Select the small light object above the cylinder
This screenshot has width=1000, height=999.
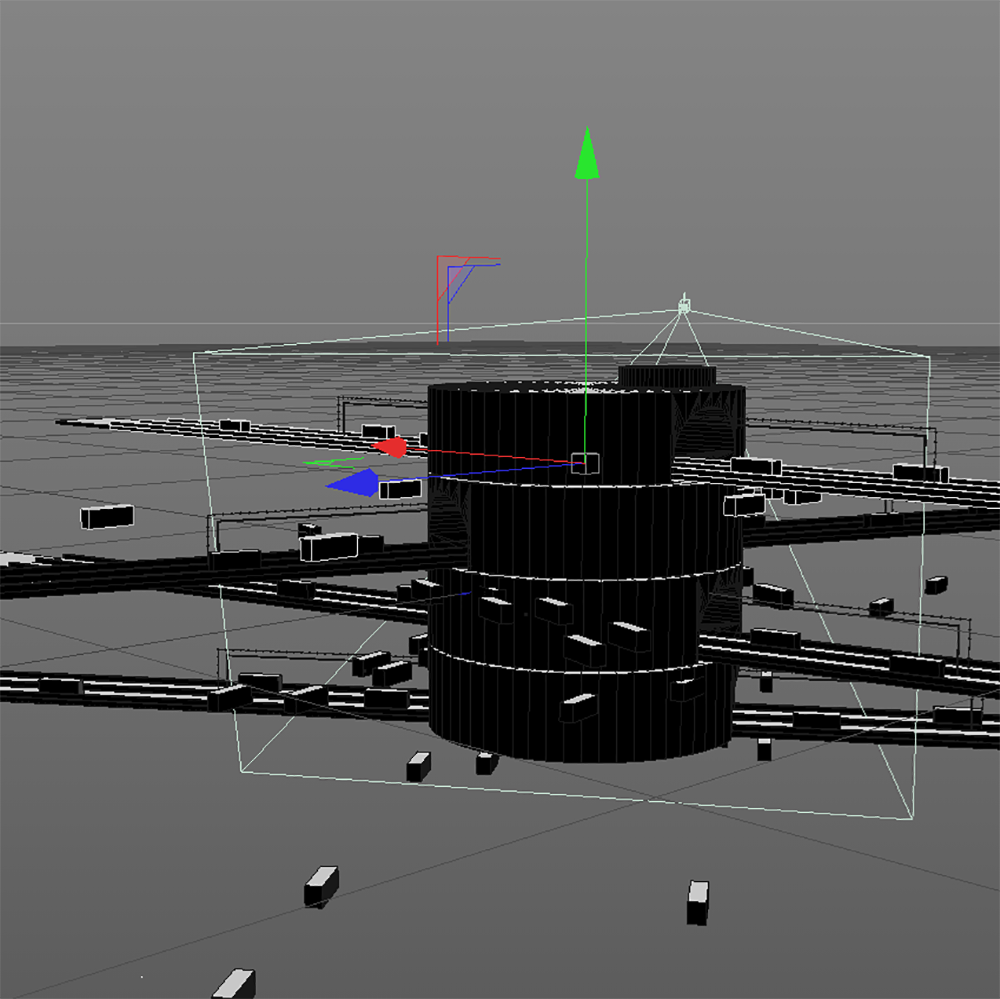pos(684,306)
